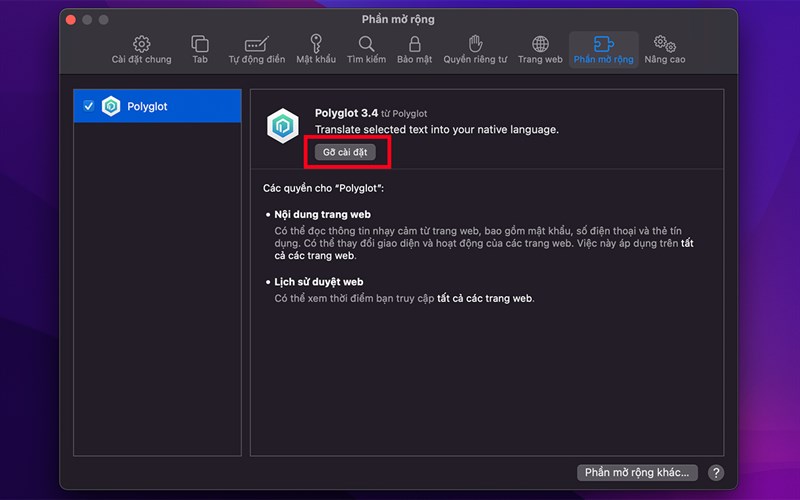
Task: Click the large Polyglot logo in details
Action: (283, 126)
